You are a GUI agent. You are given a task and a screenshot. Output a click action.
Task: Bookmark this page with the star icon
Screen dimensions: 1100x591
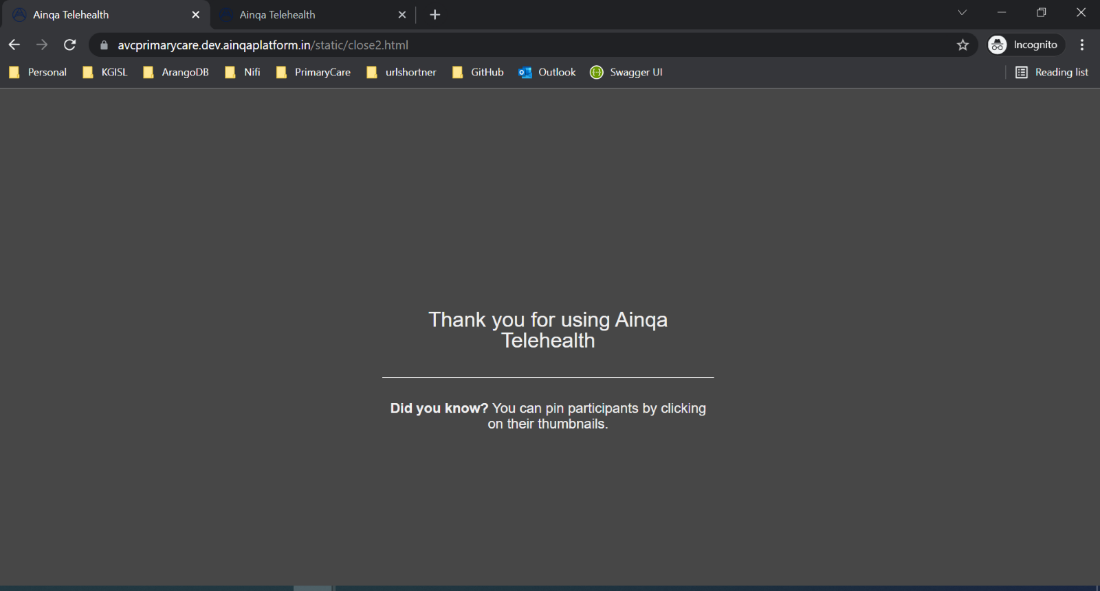click(962, 45)
